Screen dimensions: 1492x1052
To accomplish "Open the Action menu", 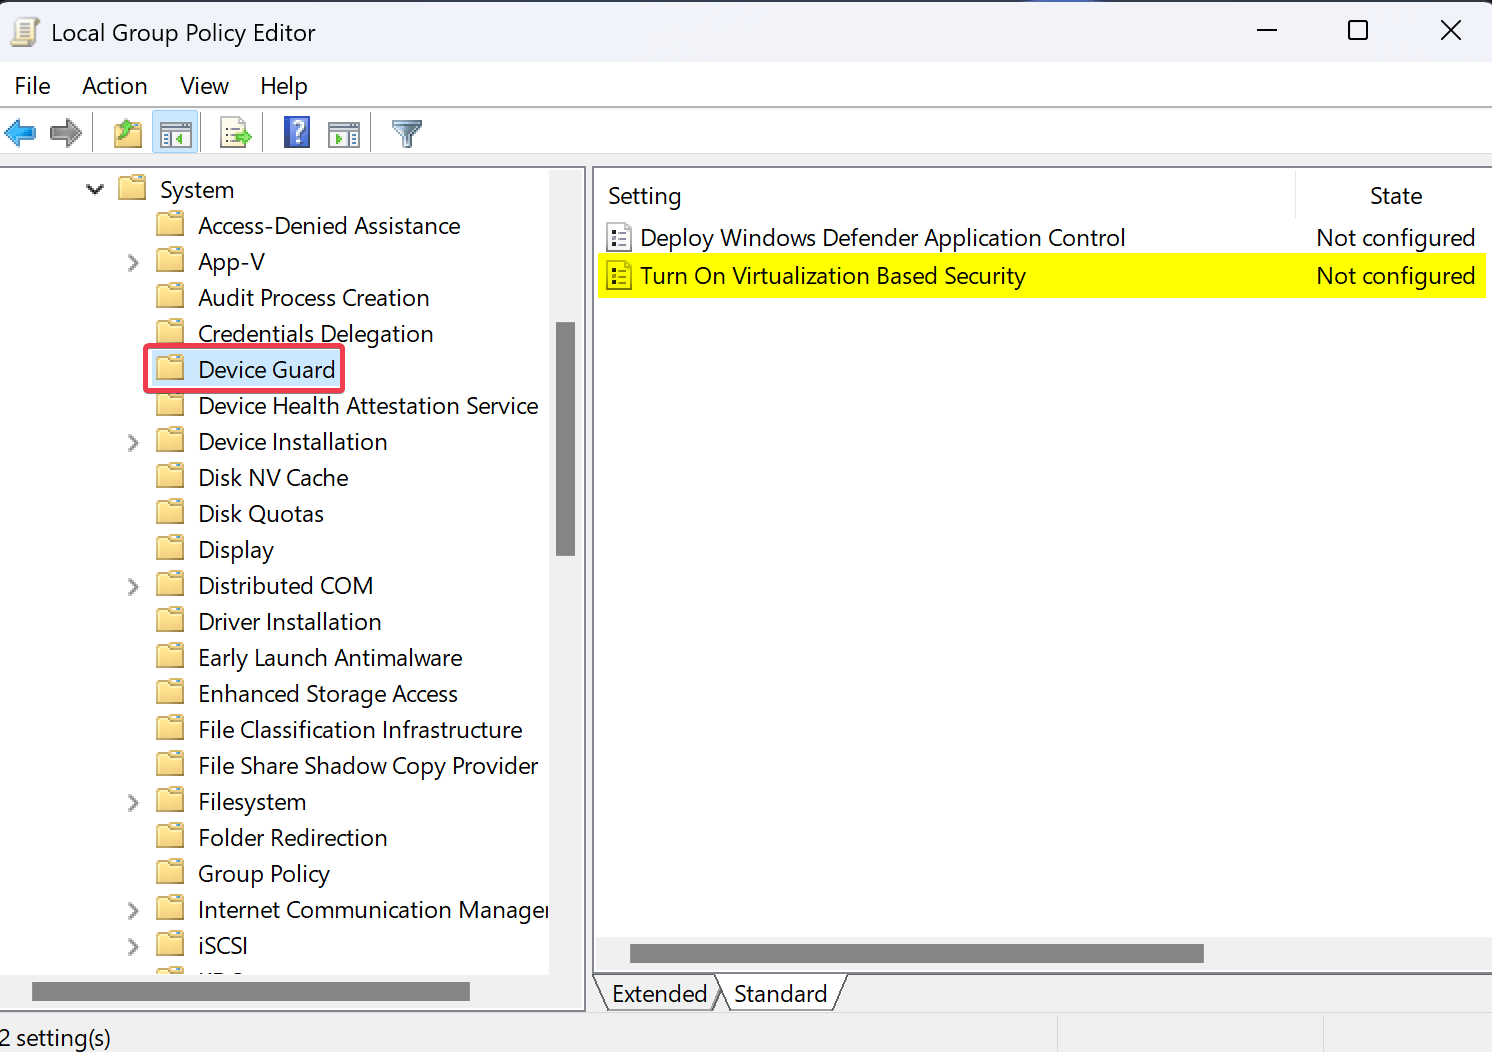I will [x=114, y=86].
